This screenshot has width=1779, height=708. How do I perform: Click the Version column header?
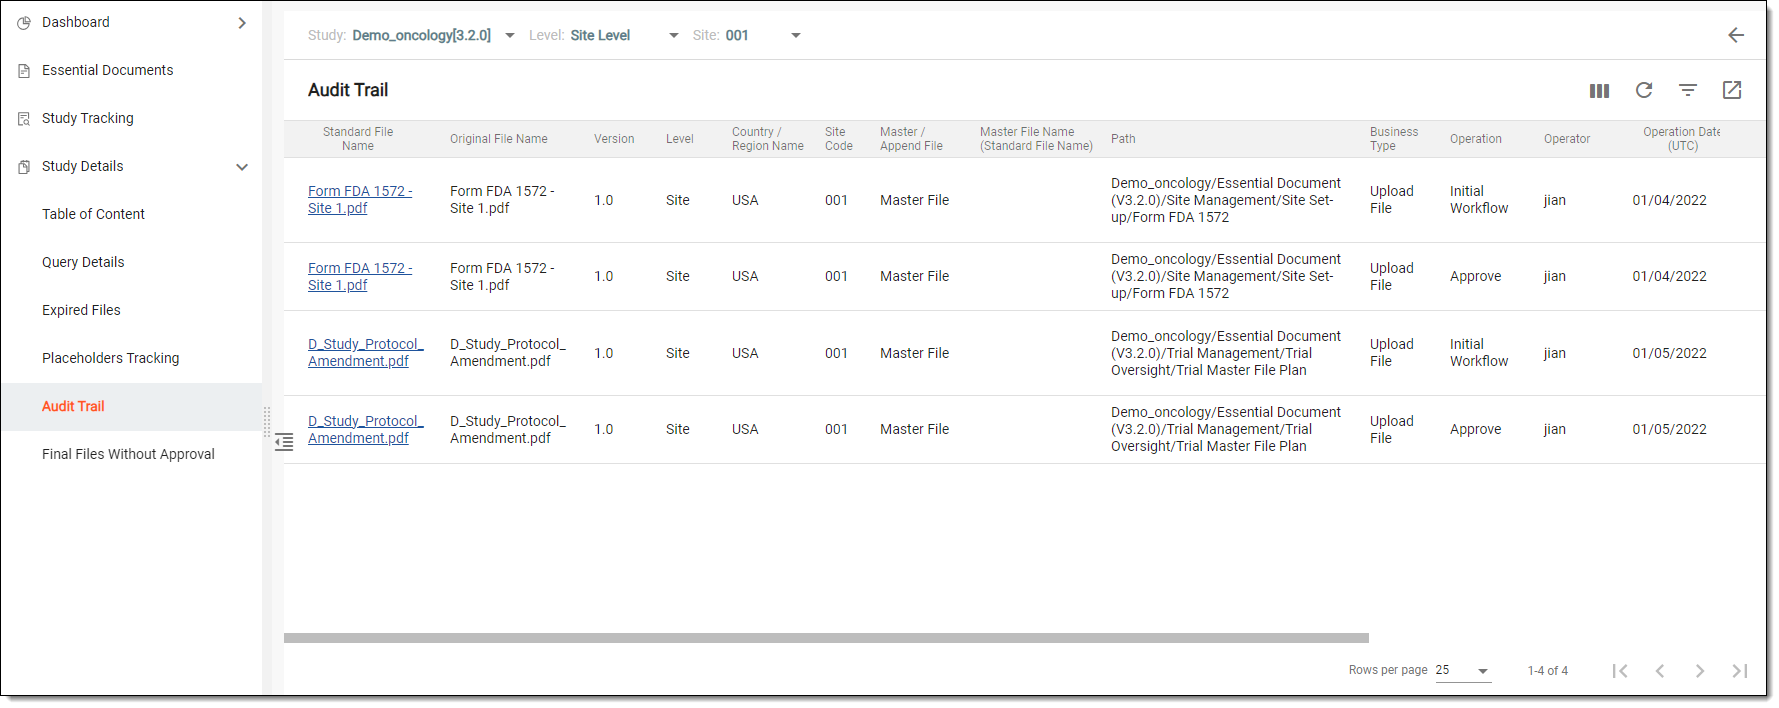(x=614, y=139)
